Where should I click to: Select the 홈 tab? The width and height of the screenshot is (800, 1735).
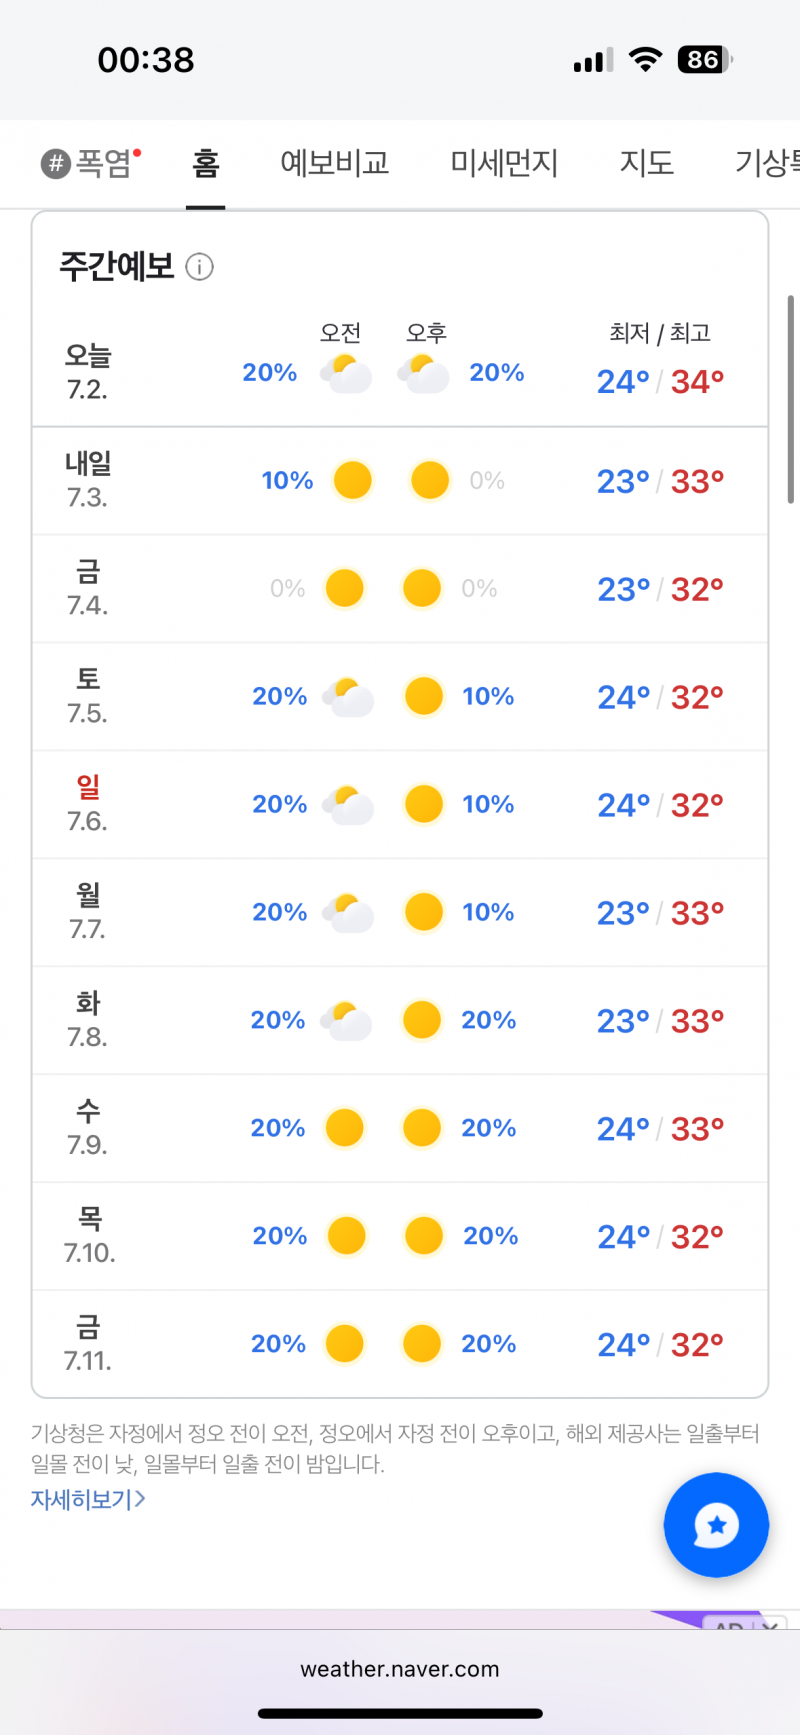tap(205, 163)
